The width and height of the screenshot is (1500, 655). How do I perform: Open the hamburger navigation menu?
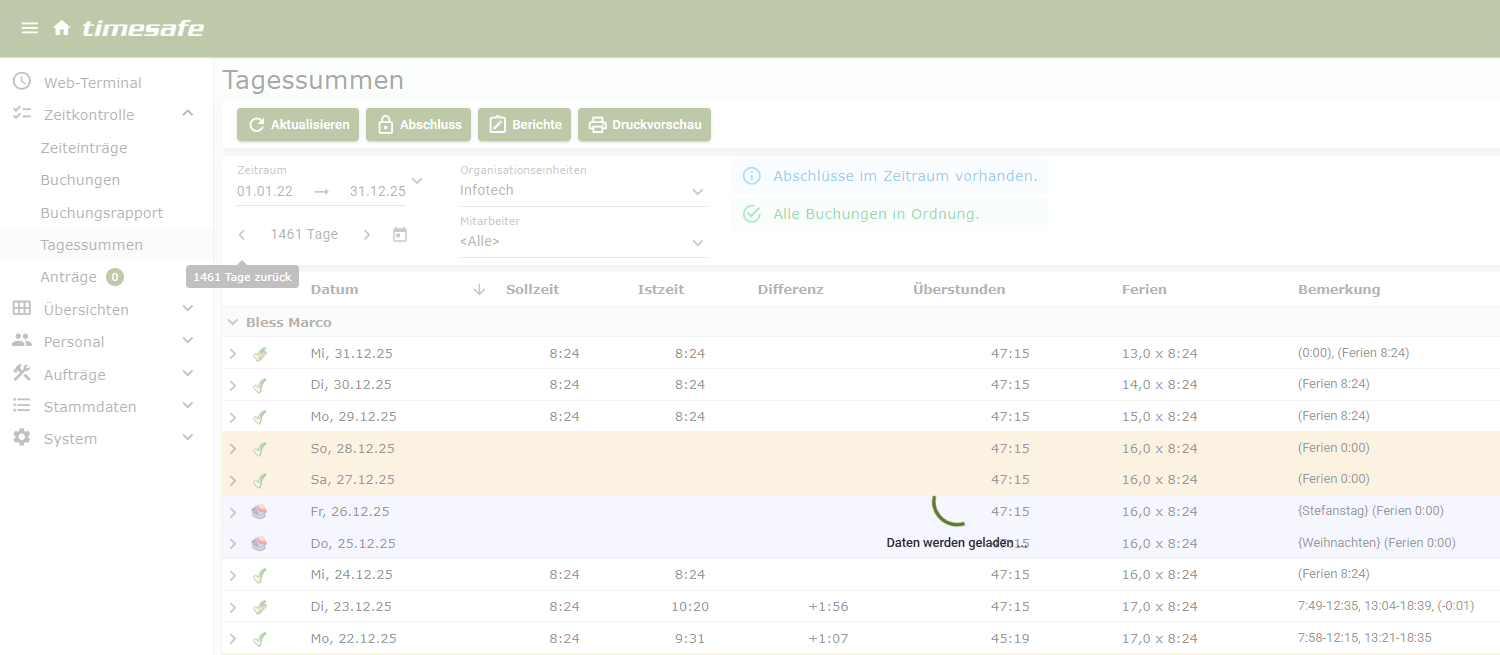tap(30, 28)
